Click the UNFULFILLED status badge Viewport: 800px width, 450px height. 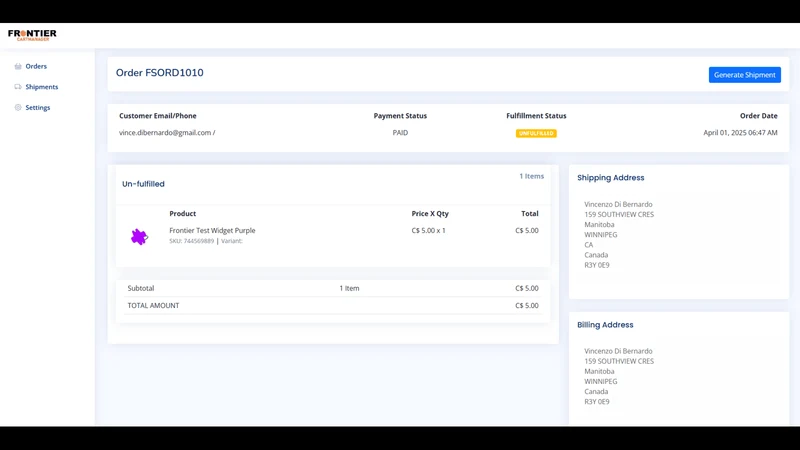(536, 133)
